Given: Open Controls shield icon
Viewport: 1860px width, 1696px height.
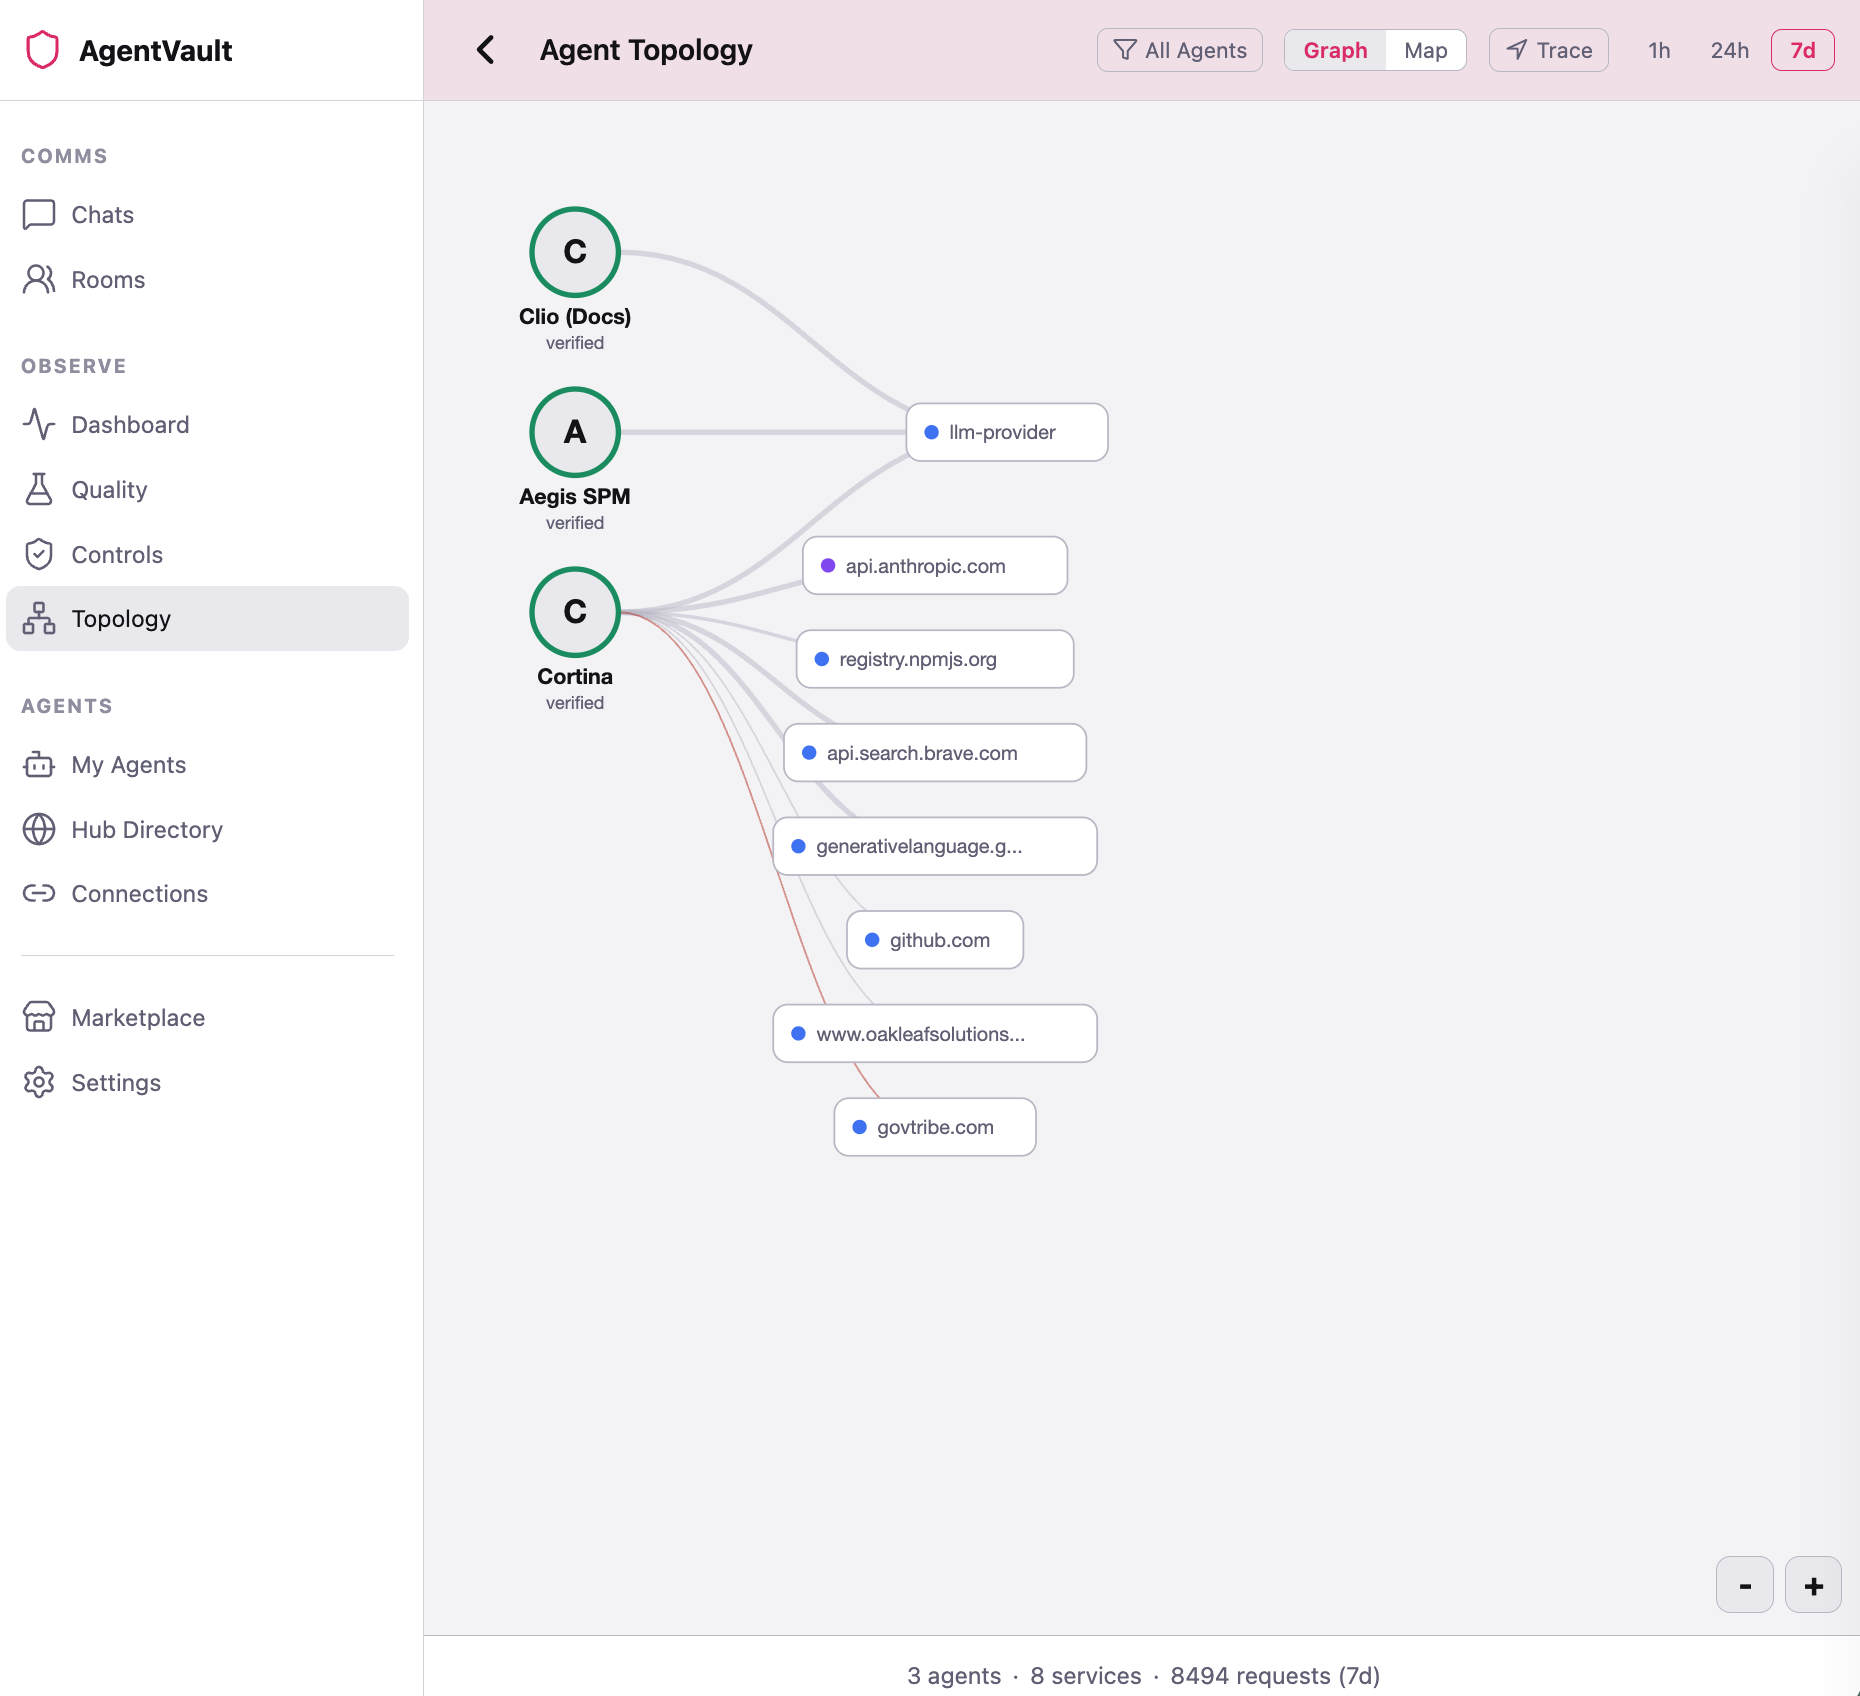Looking at the screenshot, I should point(39,555).
